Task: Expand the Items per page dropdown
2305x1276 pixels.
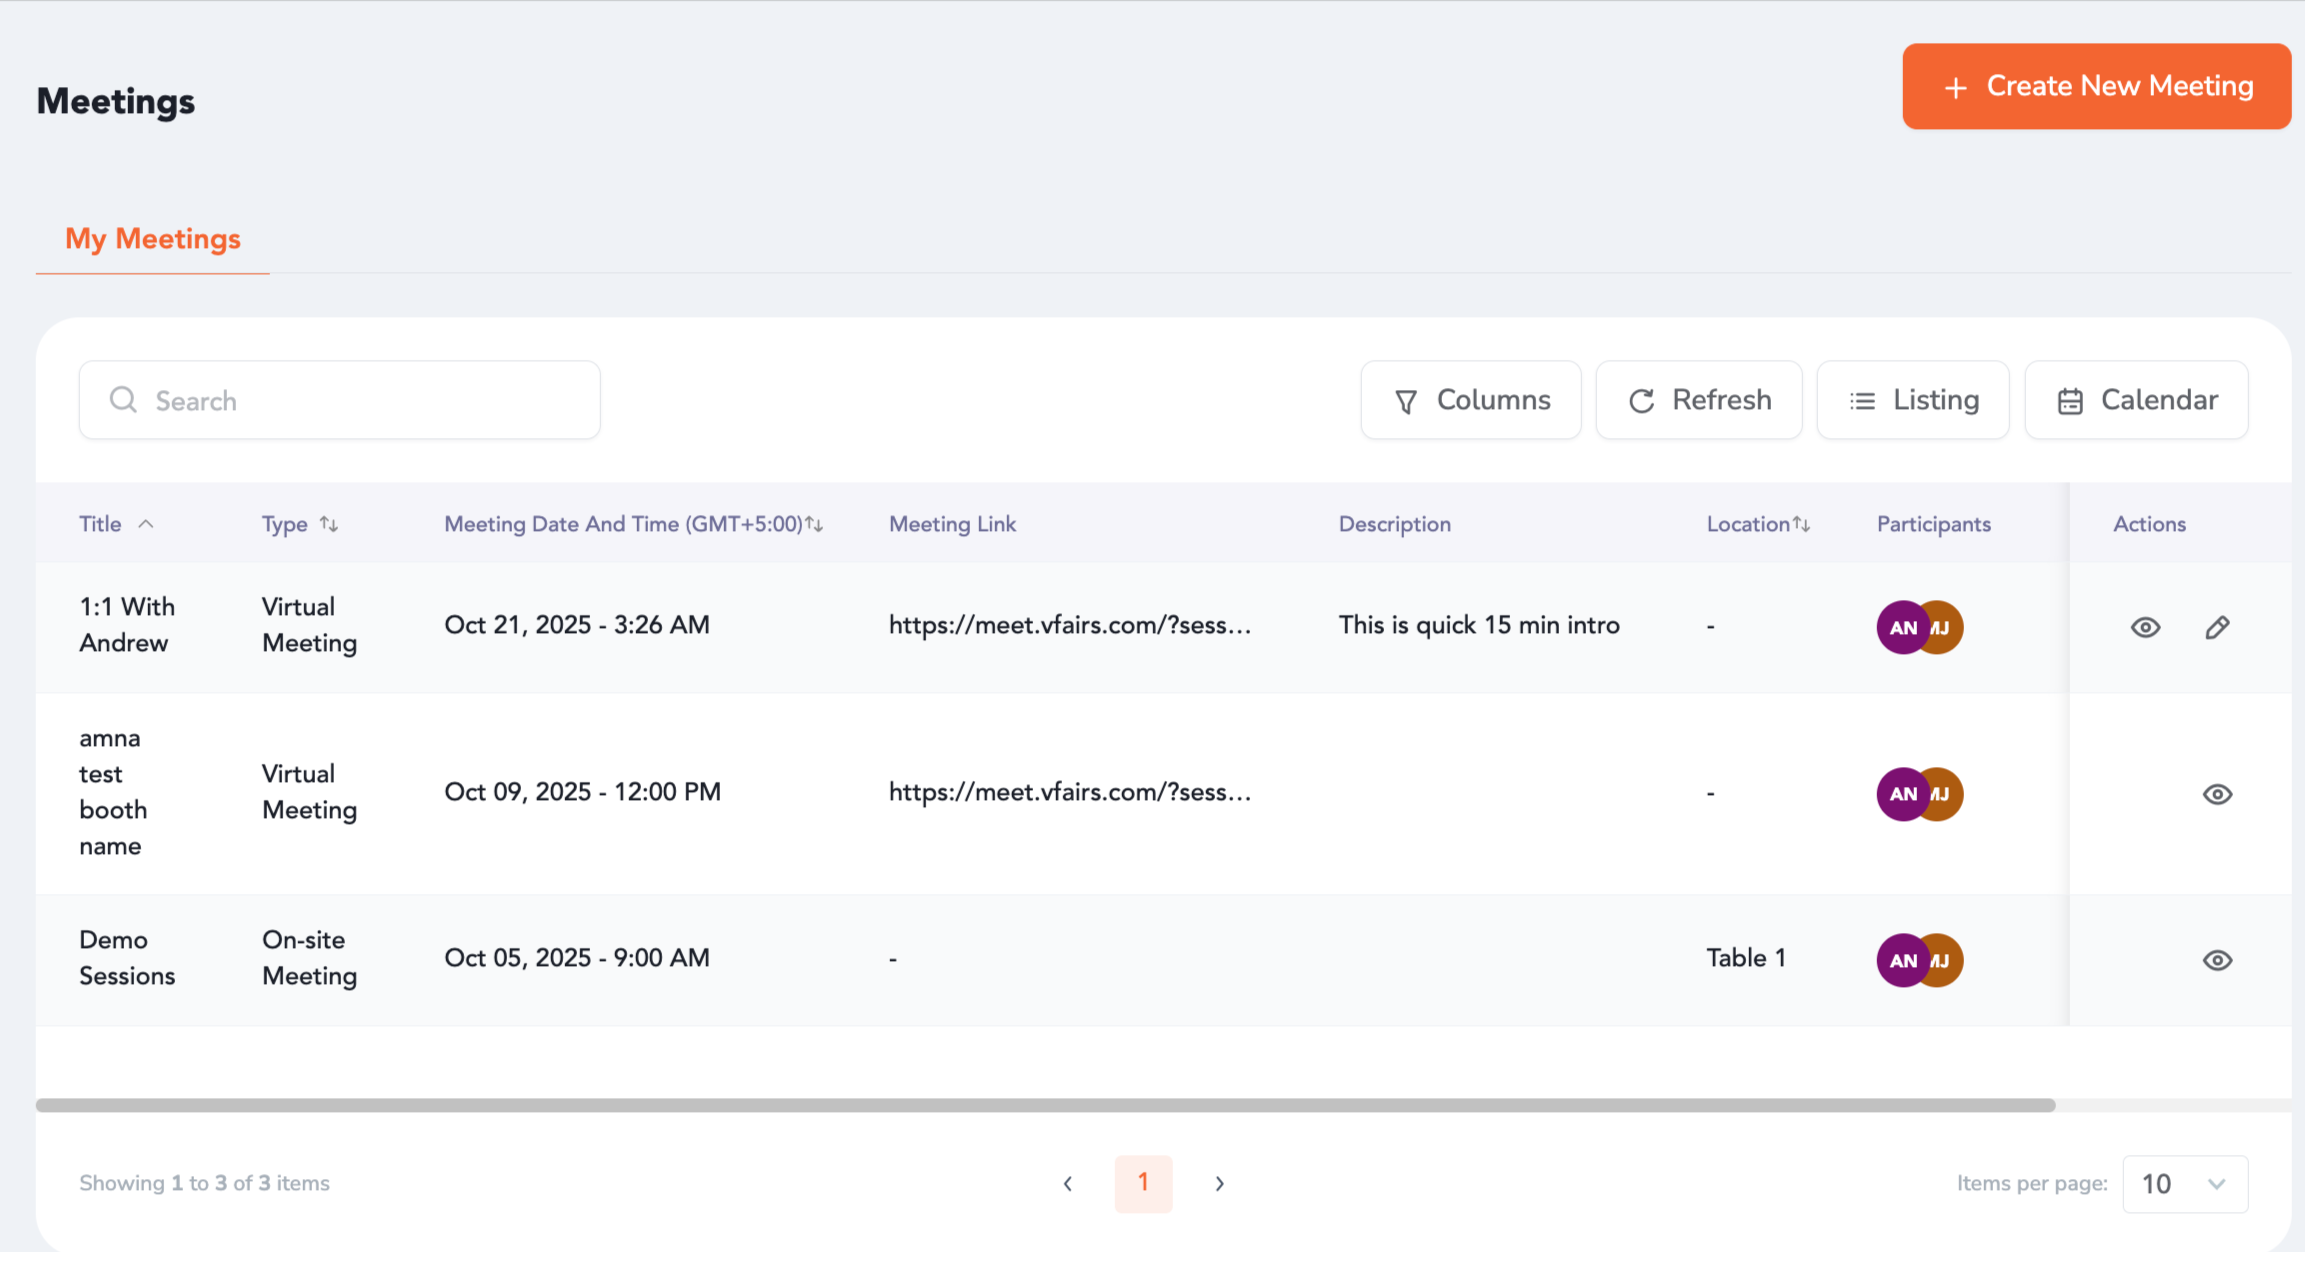Action: pyautogui.click(x=2185, y=1184)
